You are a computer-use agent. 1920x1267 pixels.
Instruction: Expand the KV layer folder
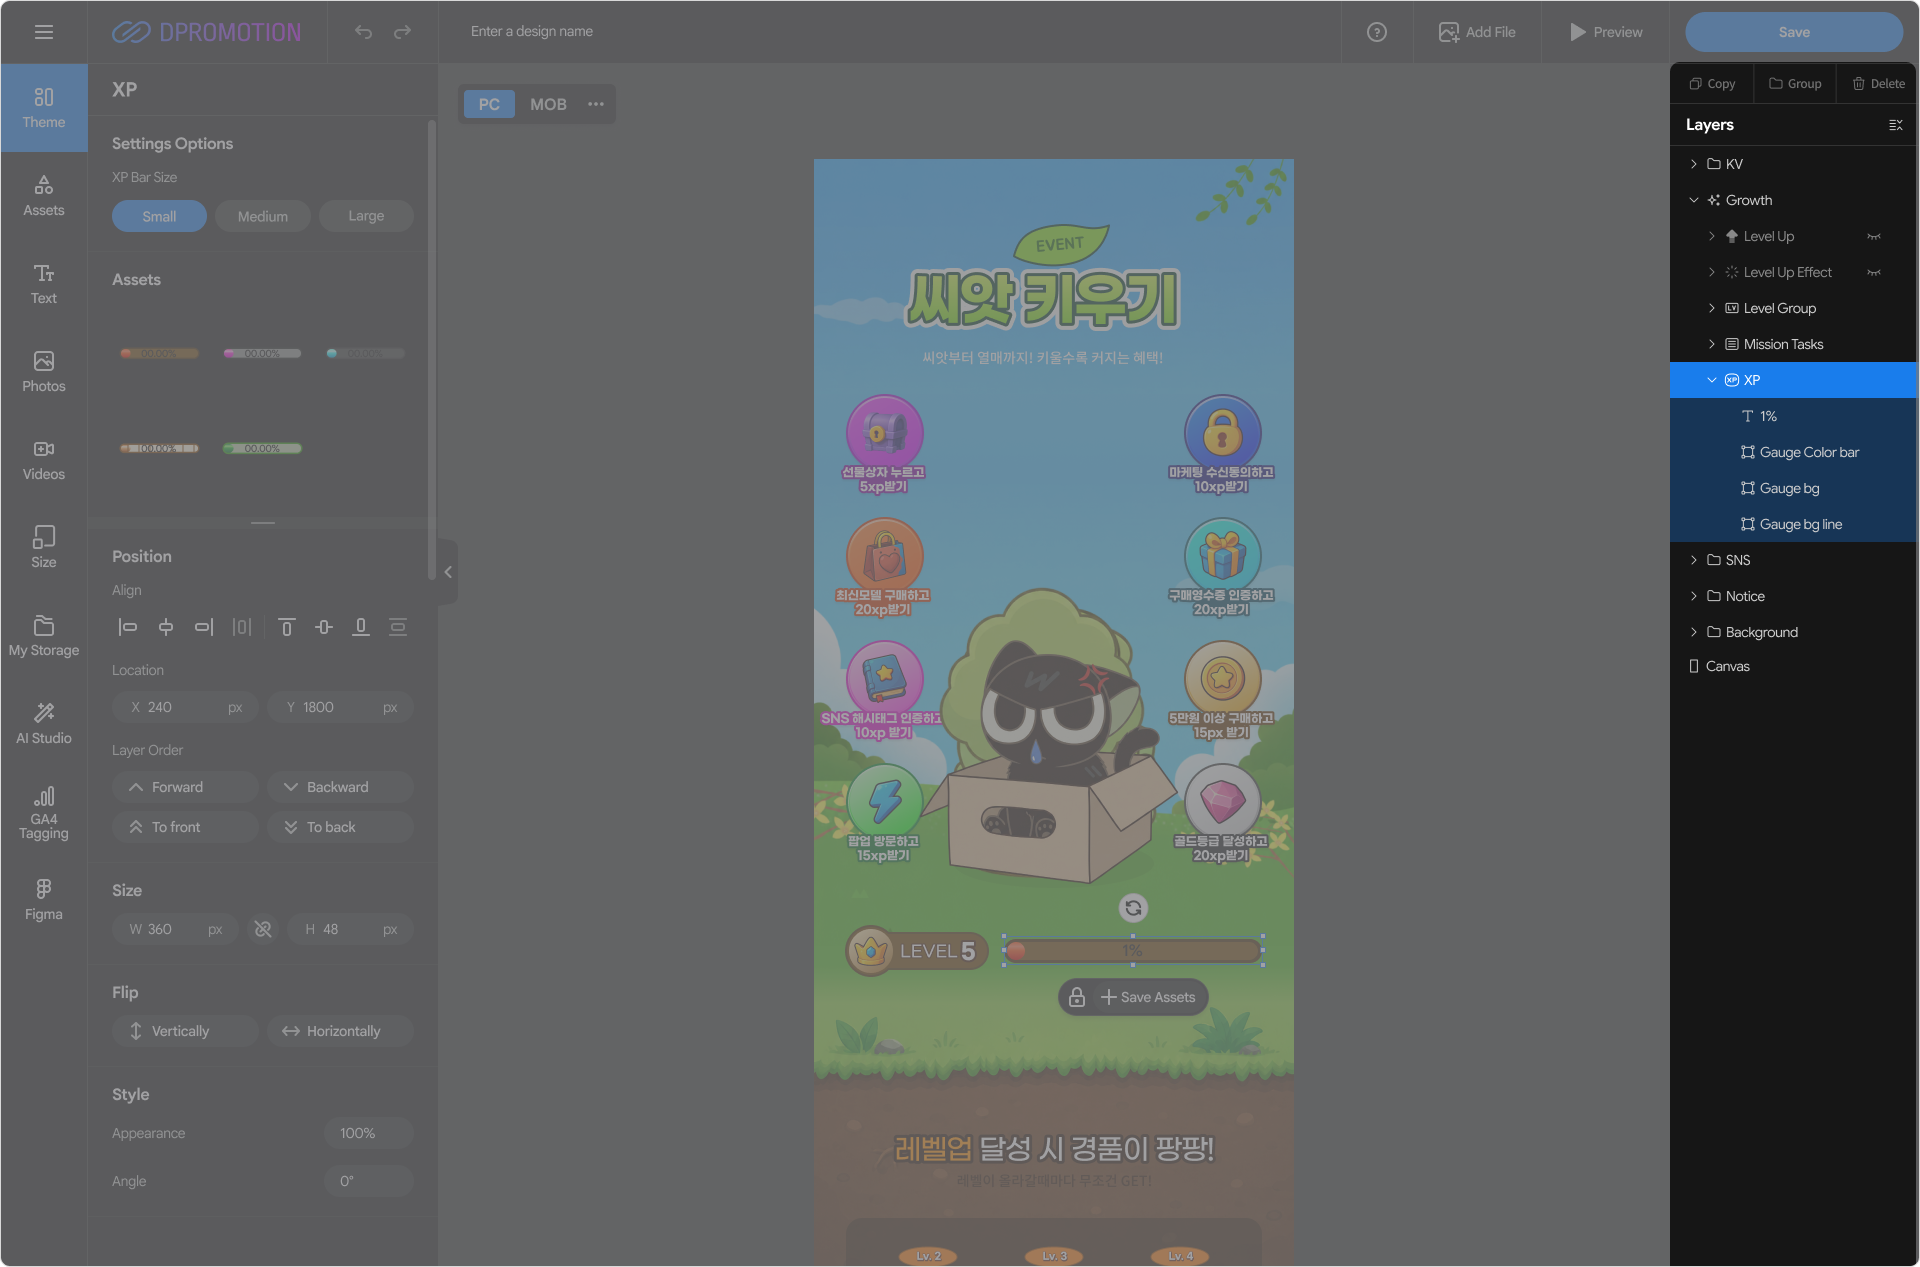point(1694,164)
